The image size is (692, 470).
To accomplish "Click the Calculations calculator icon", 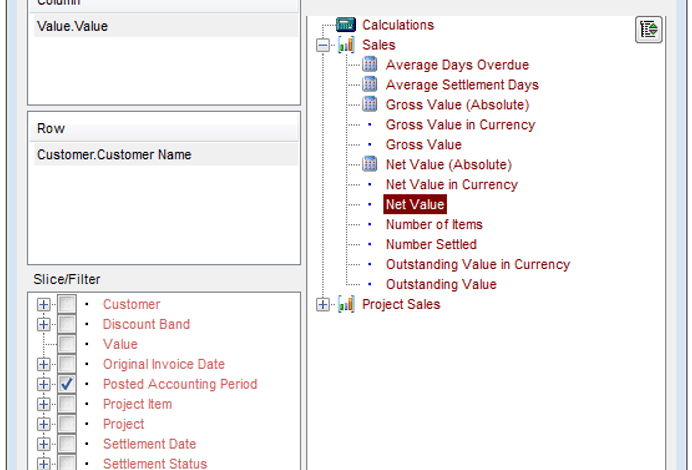I will tap(346, 24).
